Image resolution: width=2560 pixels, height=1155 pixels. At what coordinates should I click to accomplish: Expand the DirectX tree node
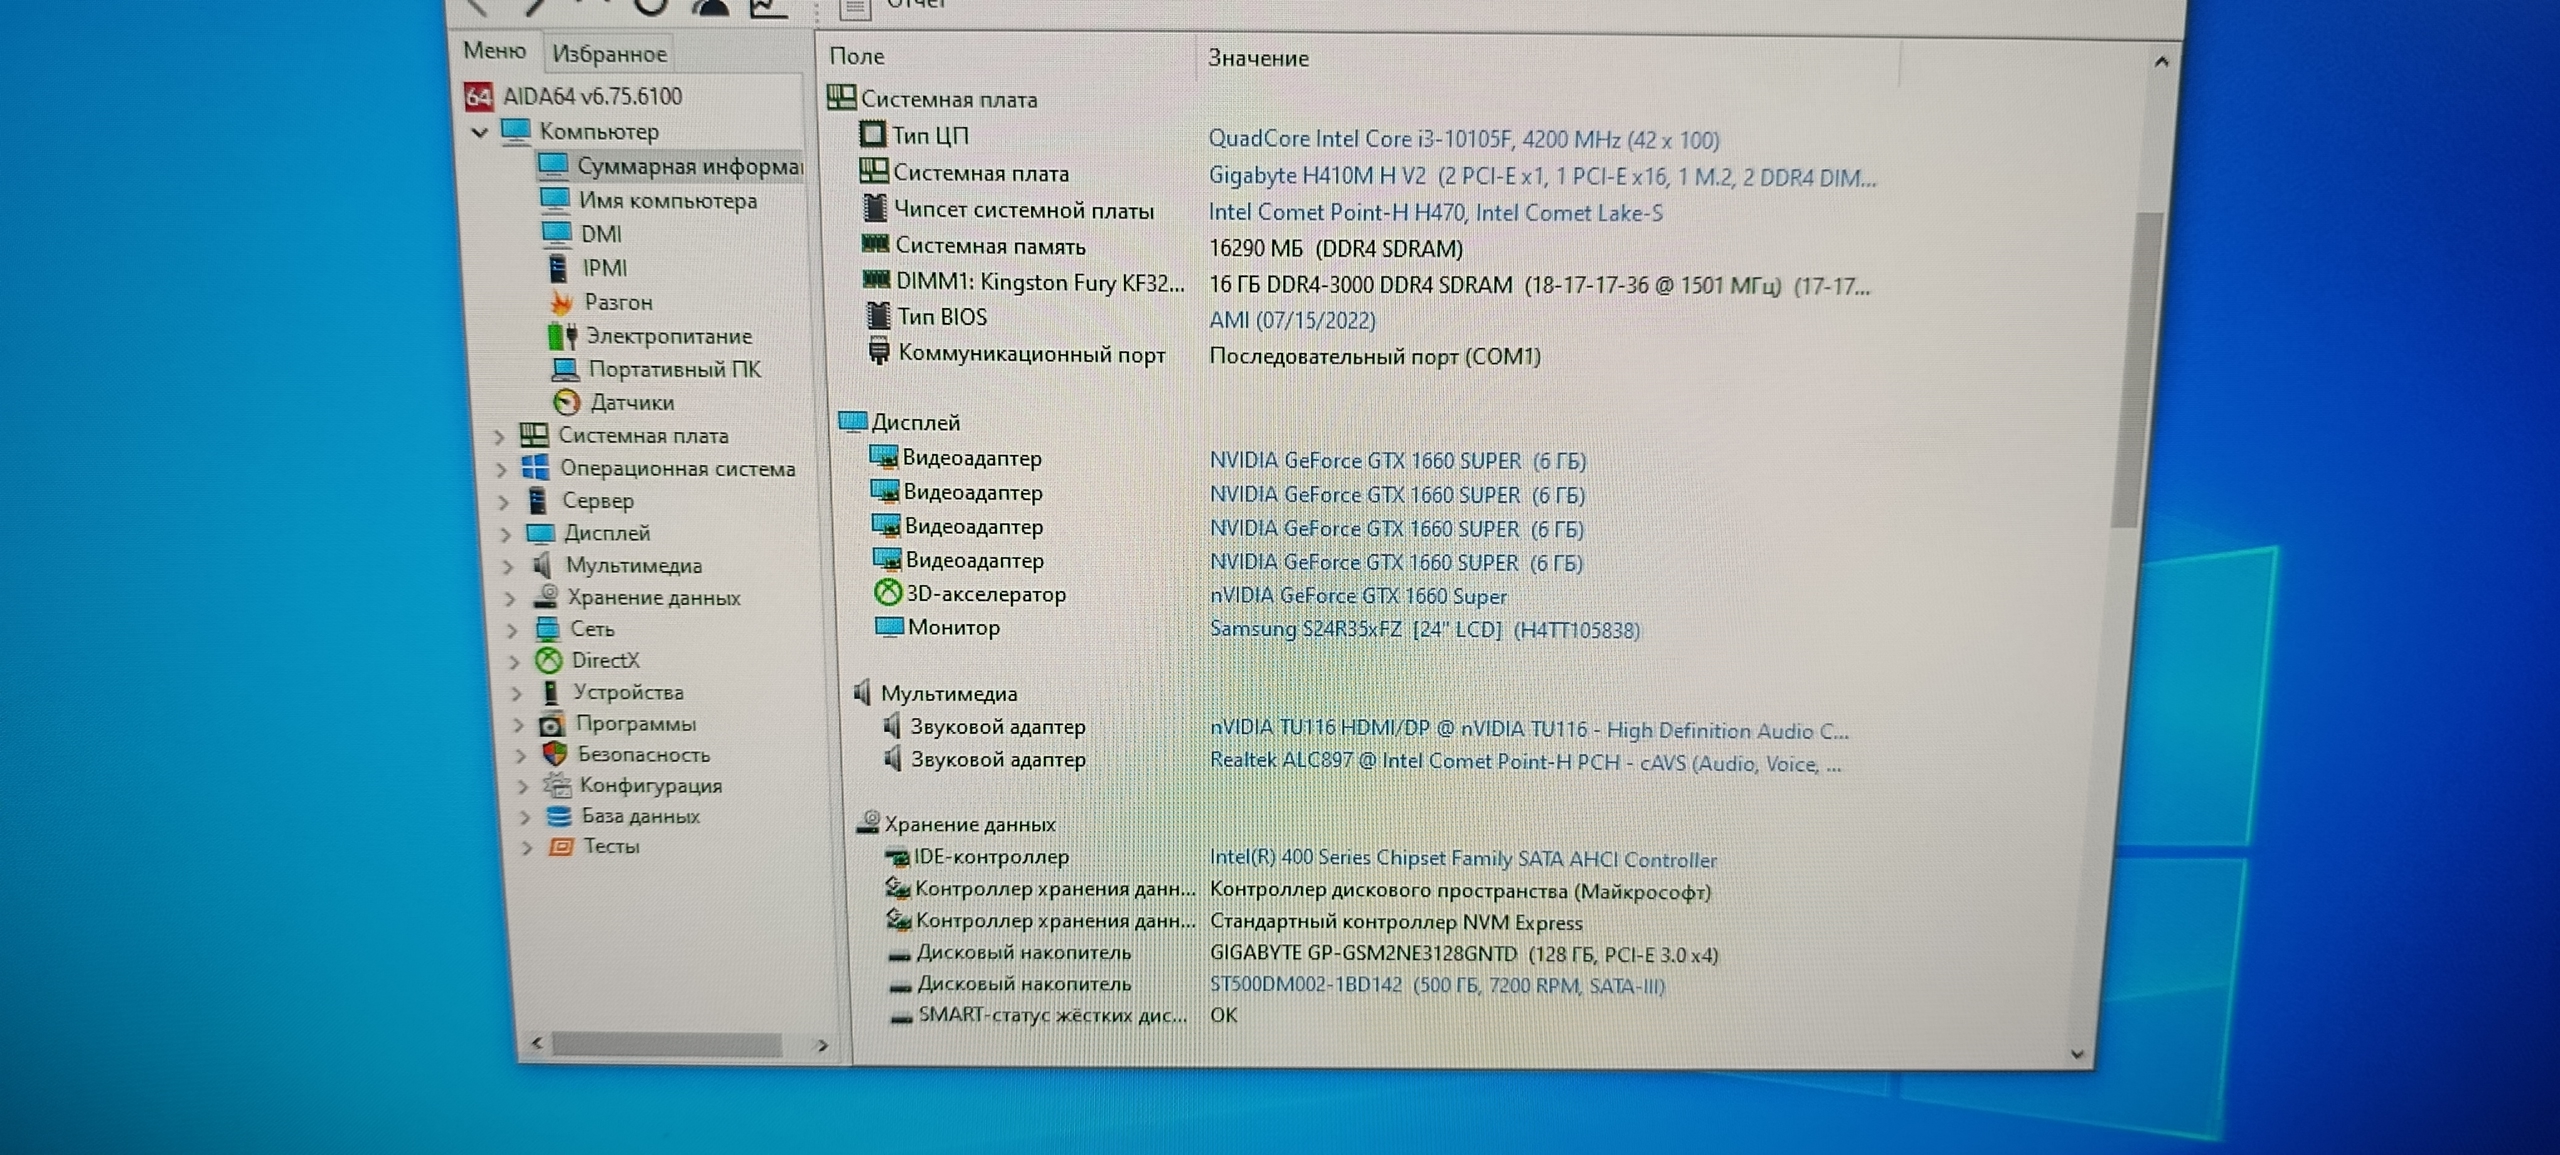(514, 661)
